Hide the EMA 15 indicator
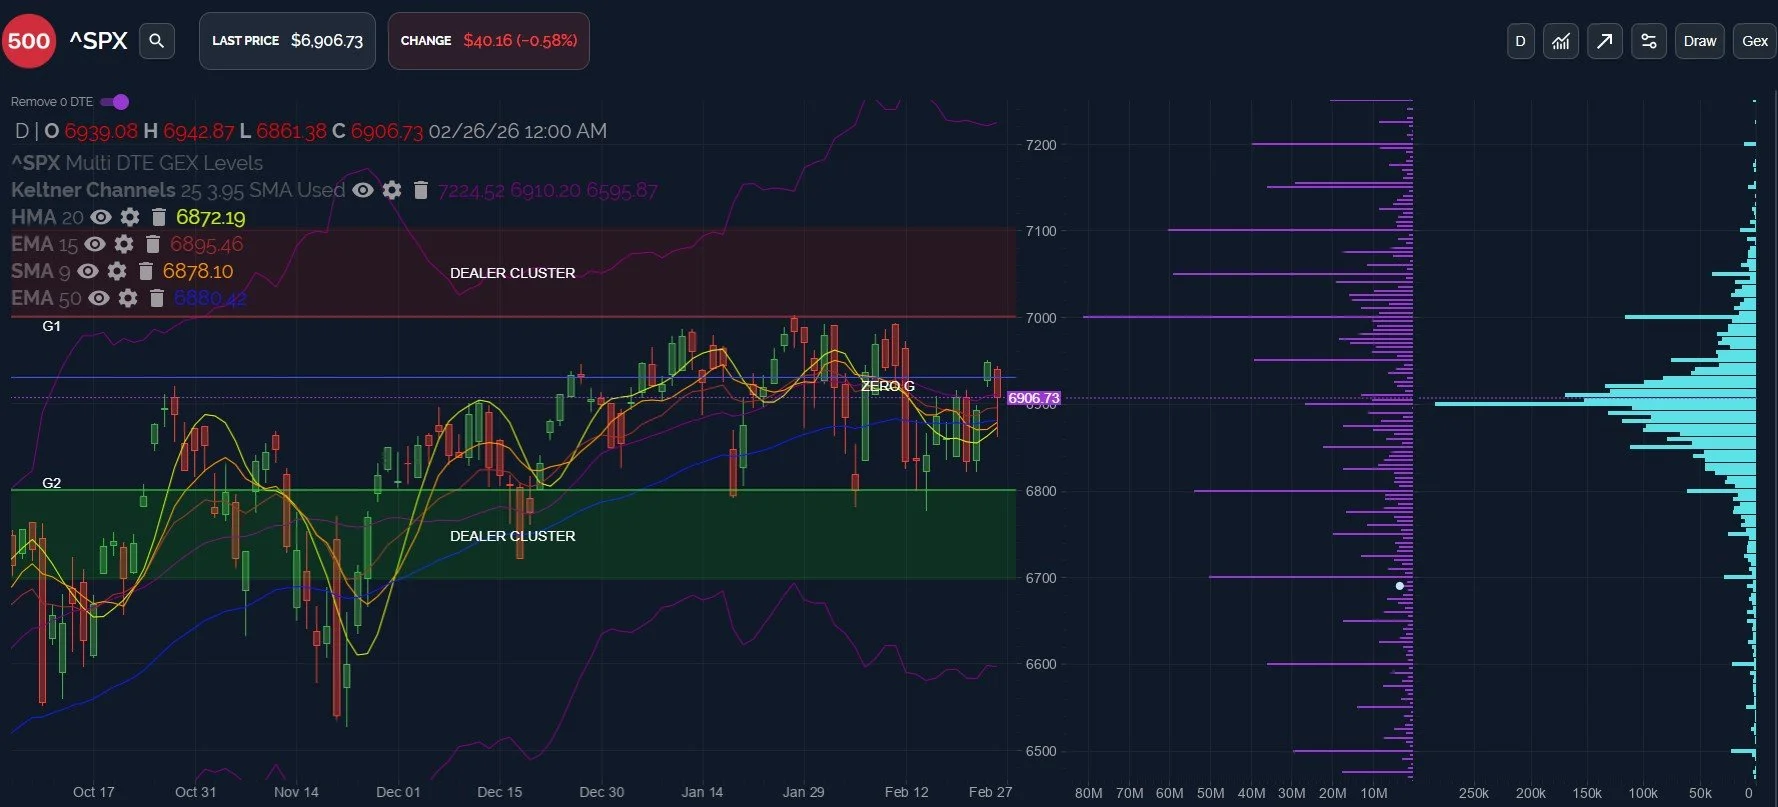1778x807 pixels. (95, 244)
